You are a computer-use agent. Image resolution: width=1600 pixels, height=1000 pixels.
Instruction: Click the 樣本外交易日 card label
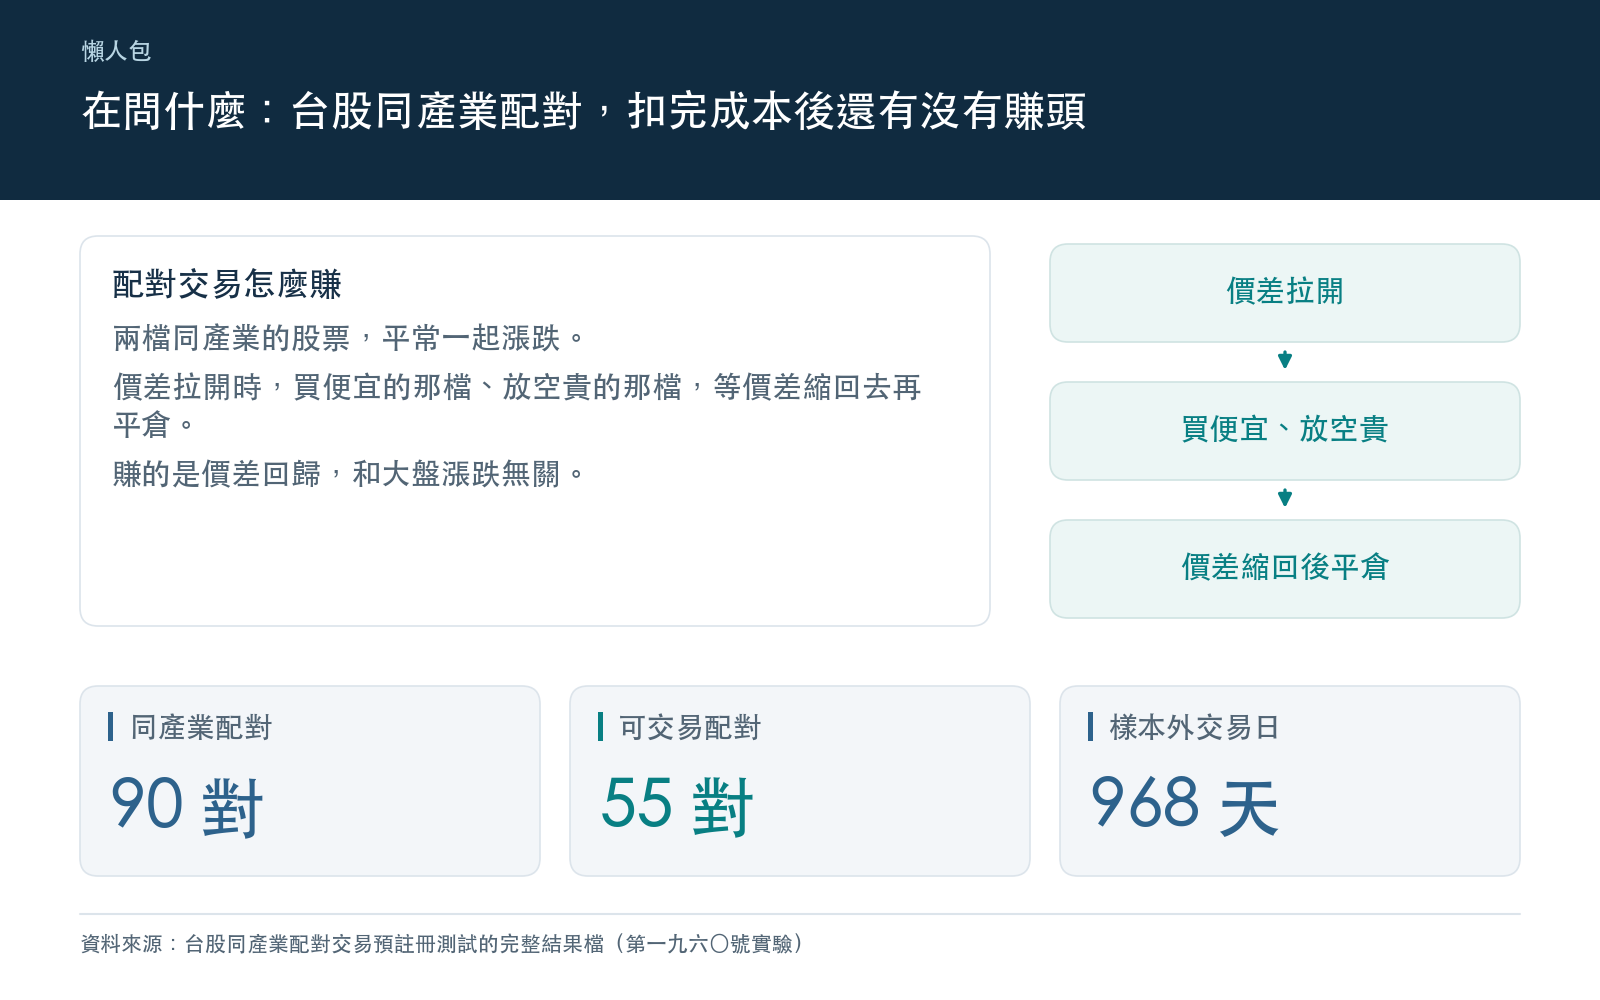click(1194, 727)
